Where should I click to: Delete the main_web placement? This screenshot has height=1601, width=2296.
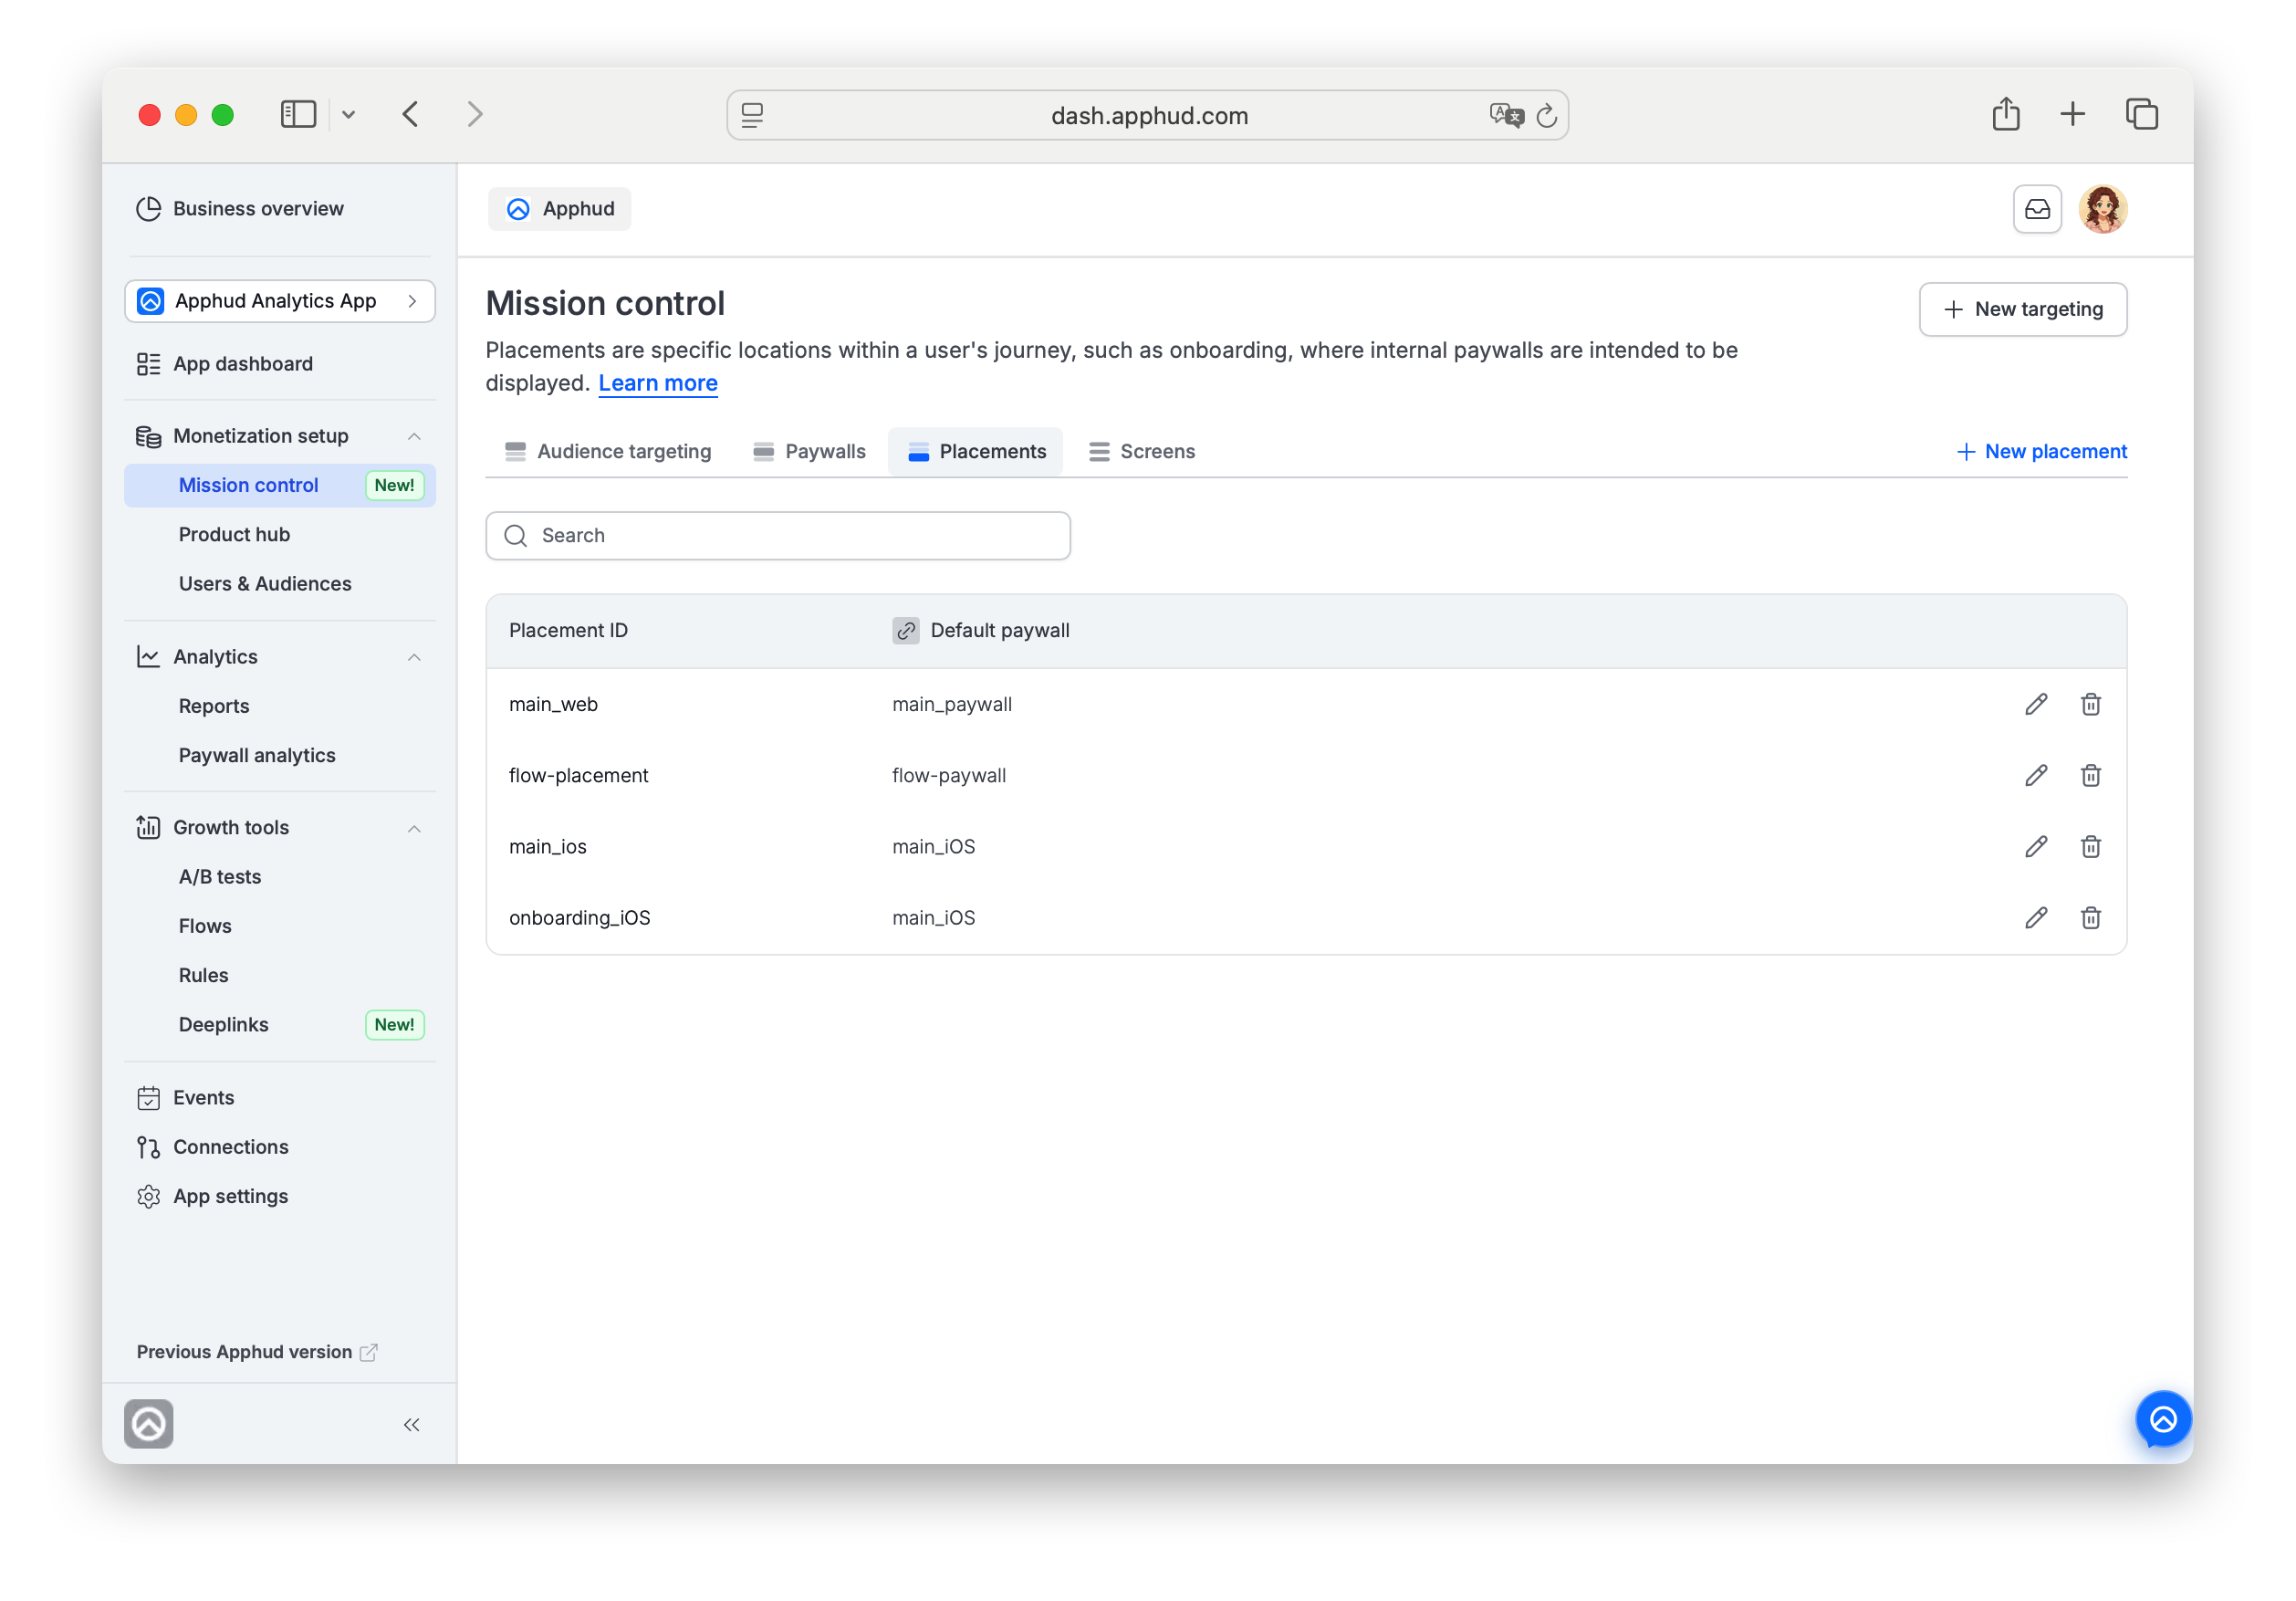[x=2090, y=704]
